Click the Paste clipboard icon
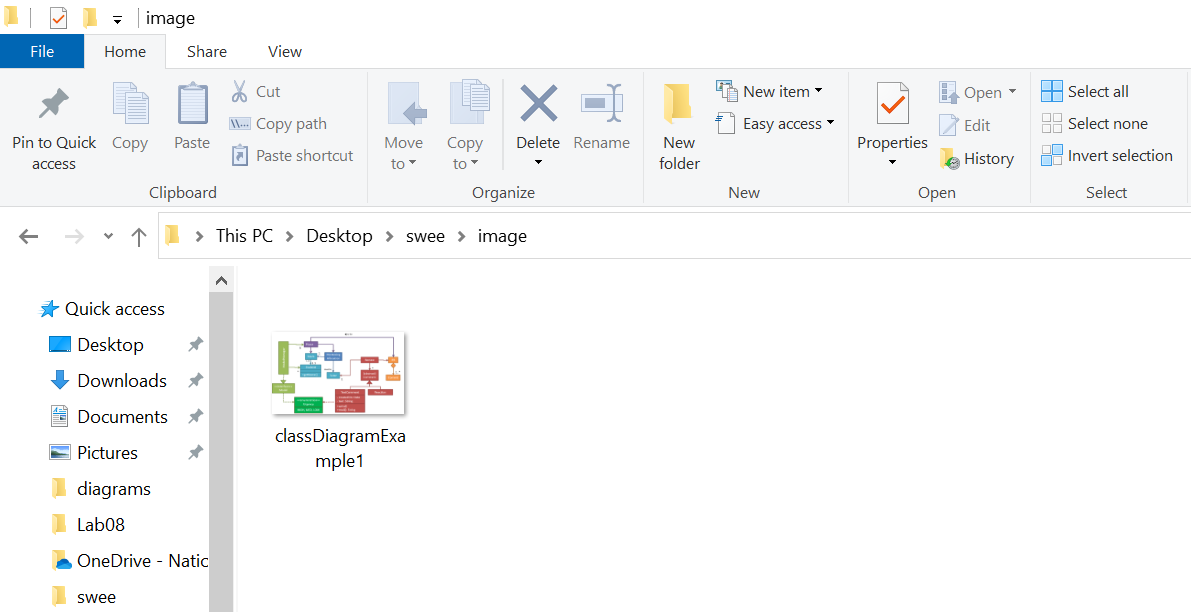The width and height of the screenshot is (1191, 612). click(192, 104)
